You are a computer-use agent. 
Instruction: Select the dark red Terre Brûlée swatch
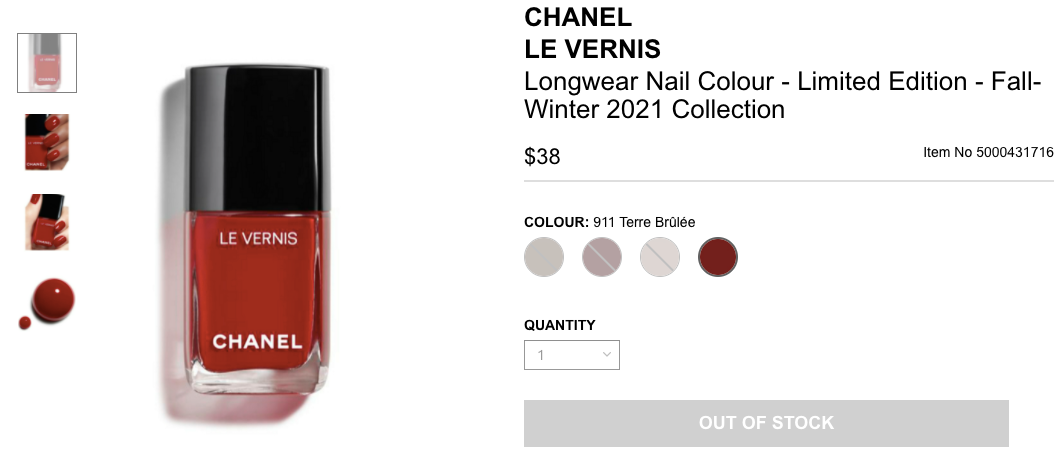(718, 257)
